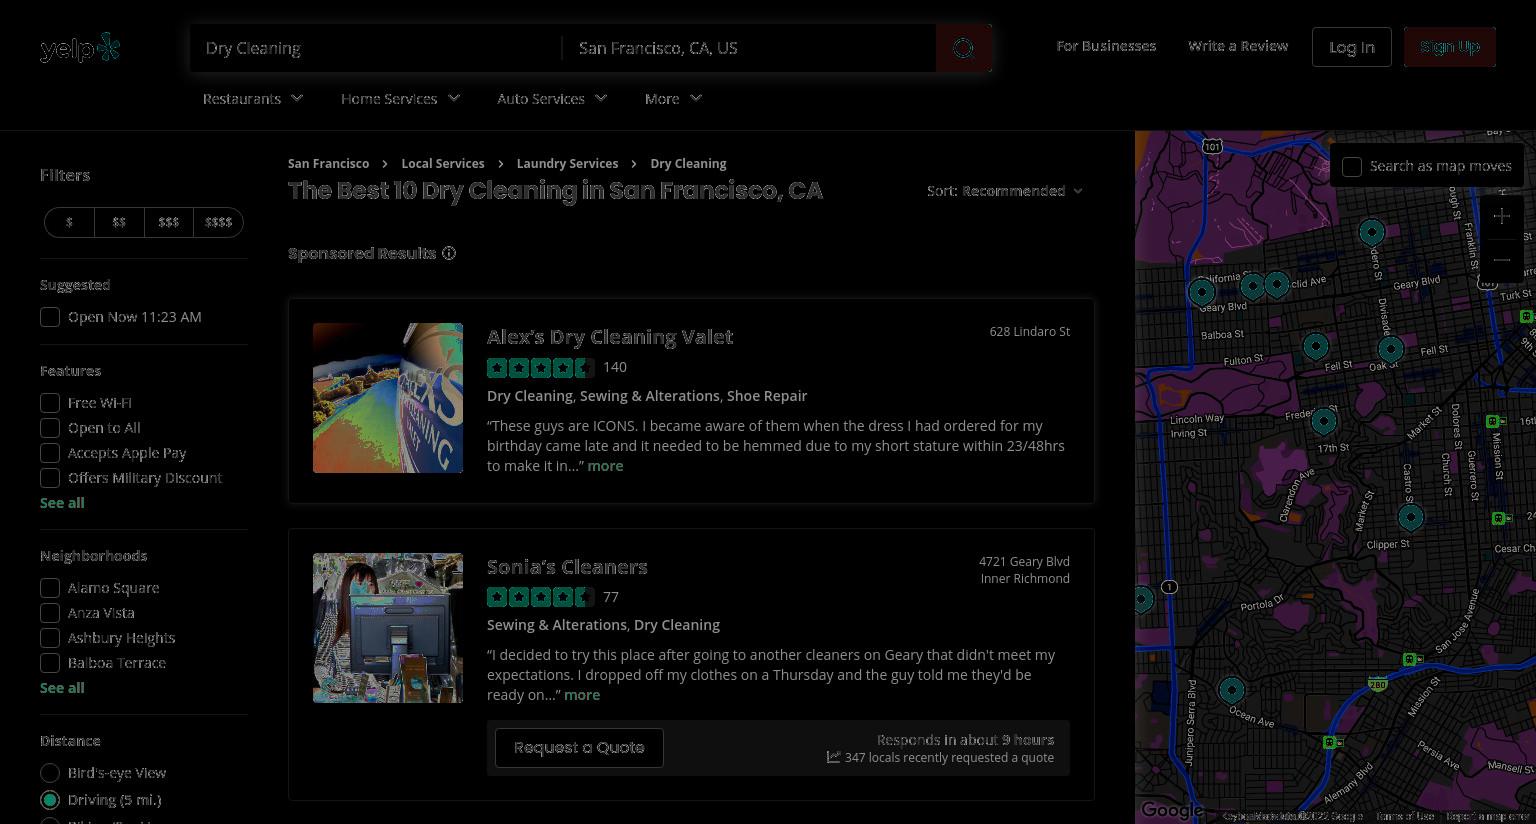Click the star rating for Sonia's Cleaners
Screen dimensions: 1536x824
coord(540,597)
